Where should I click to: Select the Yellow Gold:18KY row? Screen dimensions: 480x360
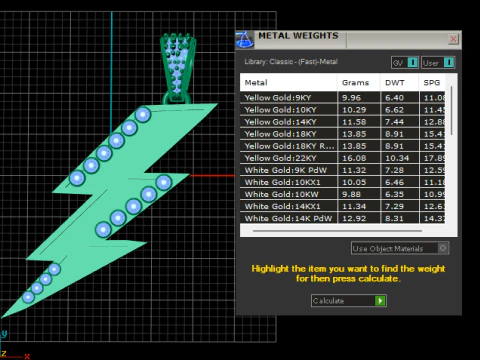(342, 134)
